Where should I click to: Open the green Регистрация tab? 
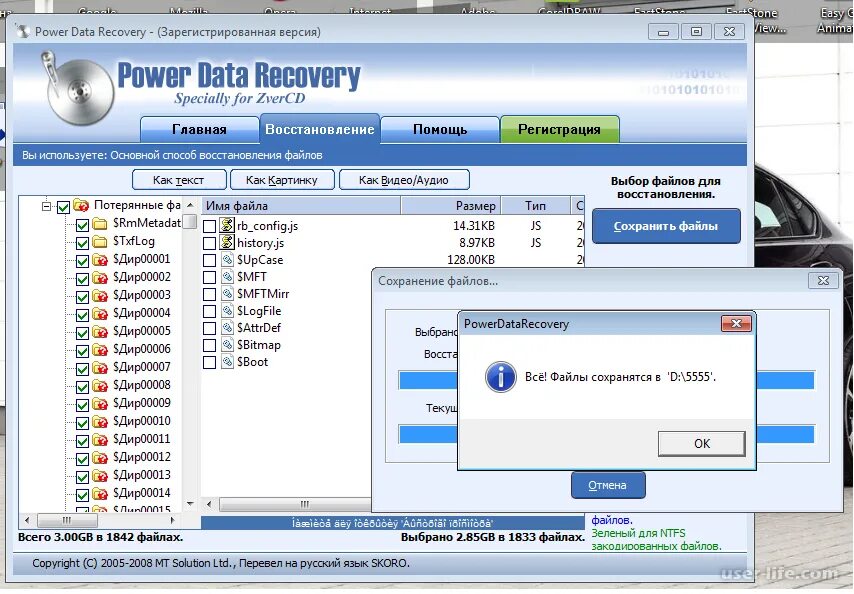tap(559, 129)
